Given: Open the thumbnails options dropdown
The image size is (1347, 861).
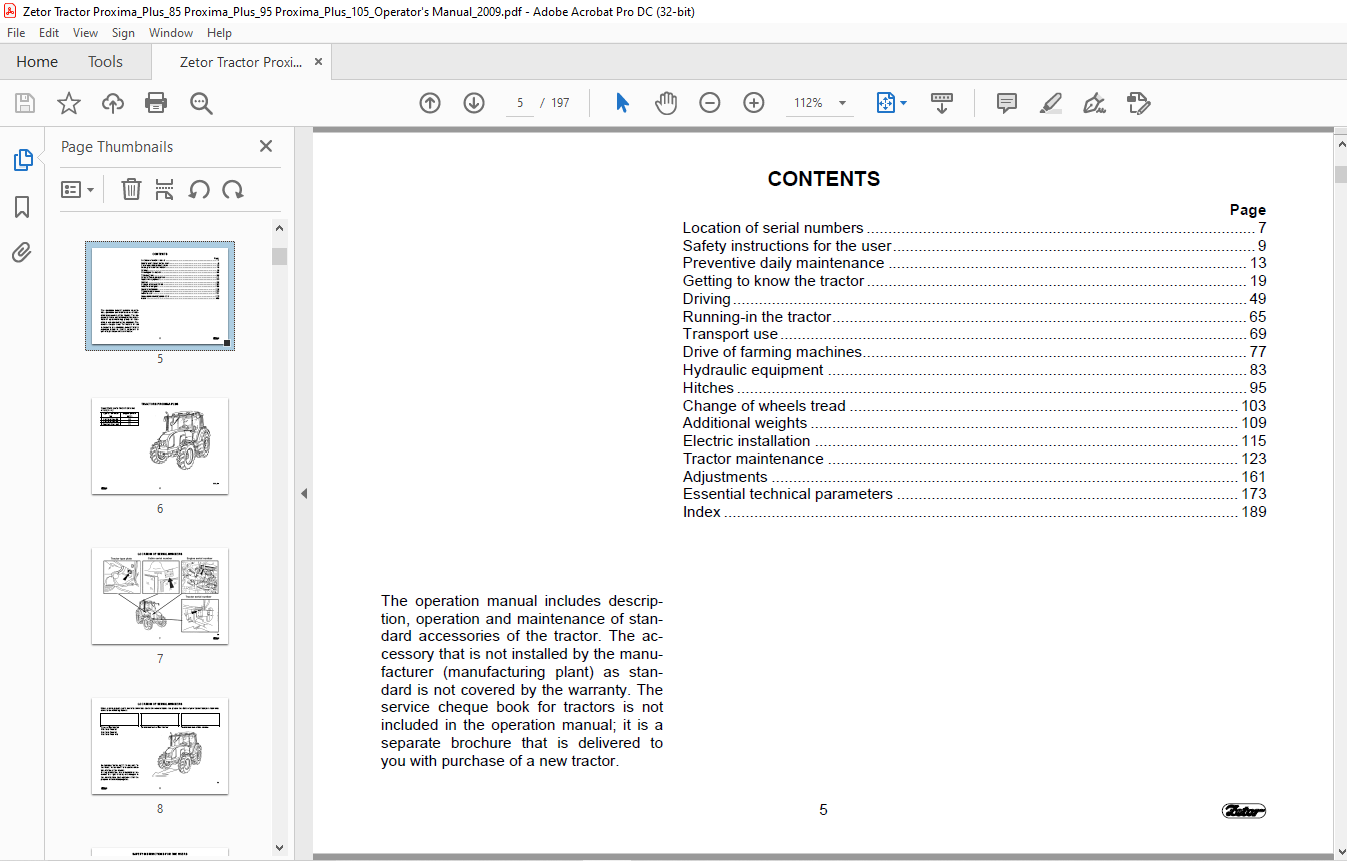Looking at the screenshot, I should click(x=77, y=189).
